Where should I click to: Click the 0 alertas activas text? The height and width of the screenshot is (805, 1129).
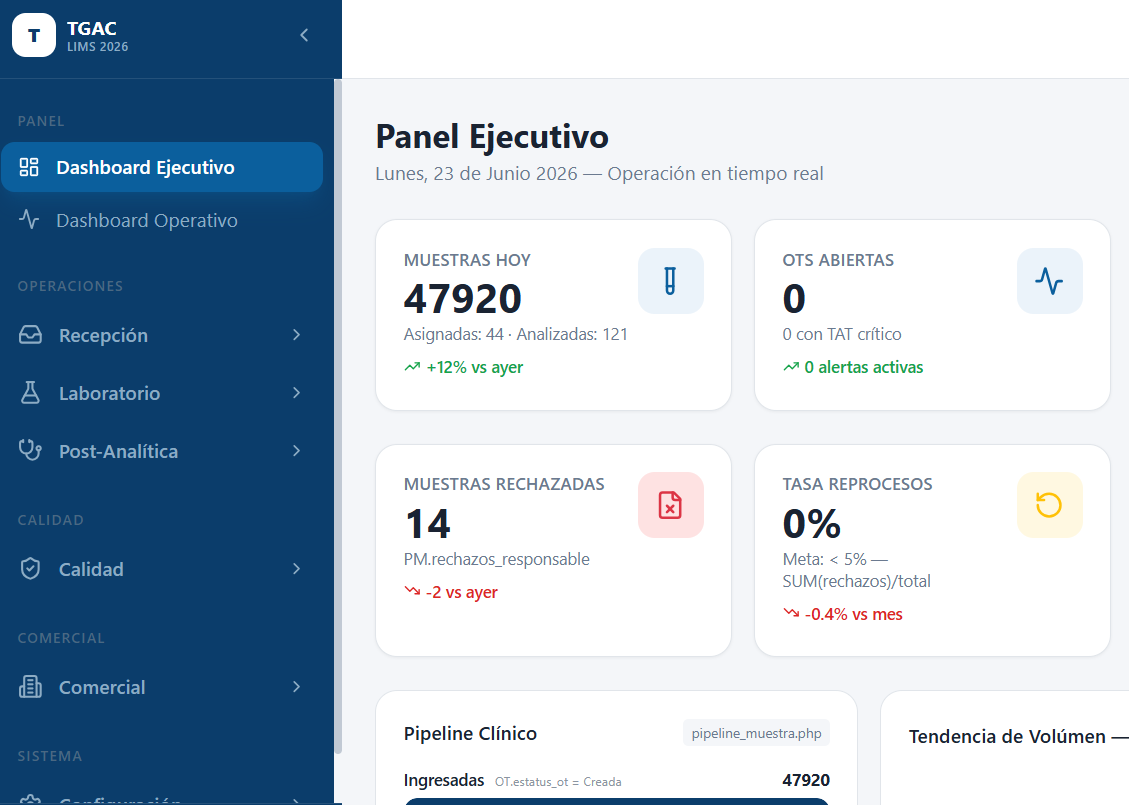[x=863, y=367]
